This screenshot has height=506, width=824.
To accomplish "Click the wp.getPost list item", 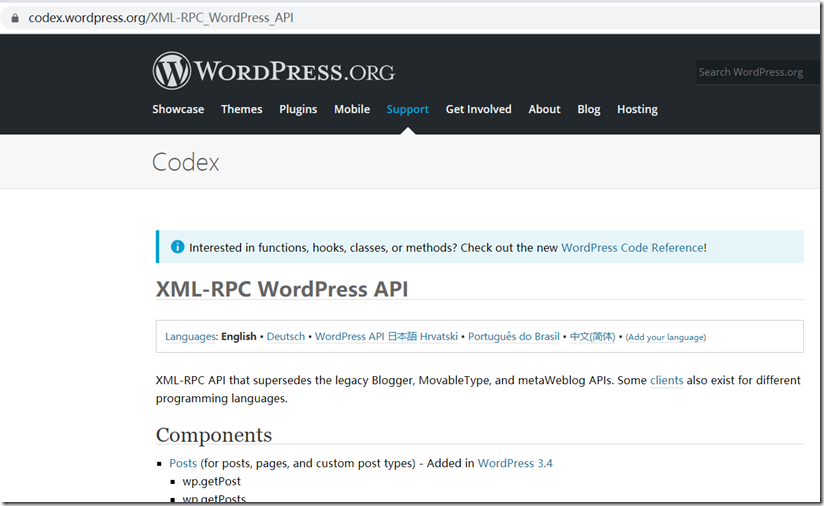I will pyautogui.click(x=211, y=481).
